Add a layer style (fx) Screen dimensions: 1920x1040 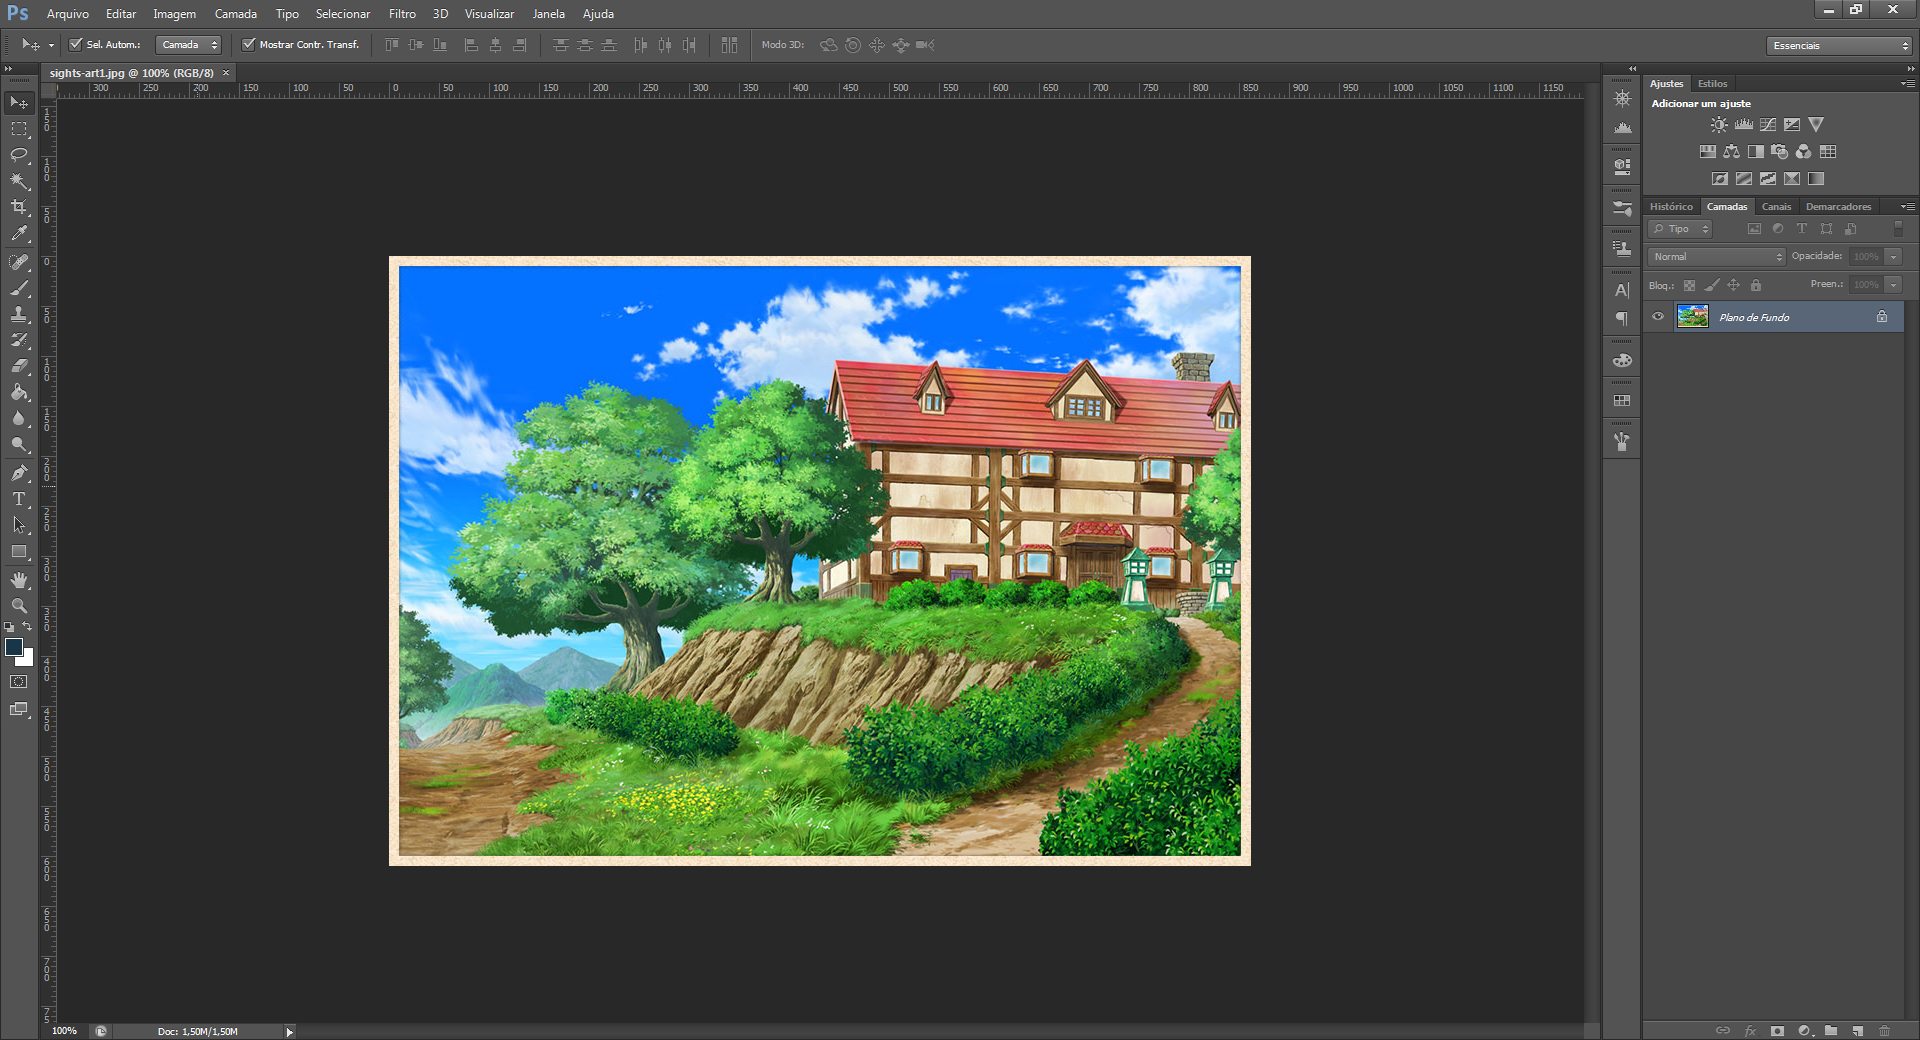[x=1750, y=1031]
